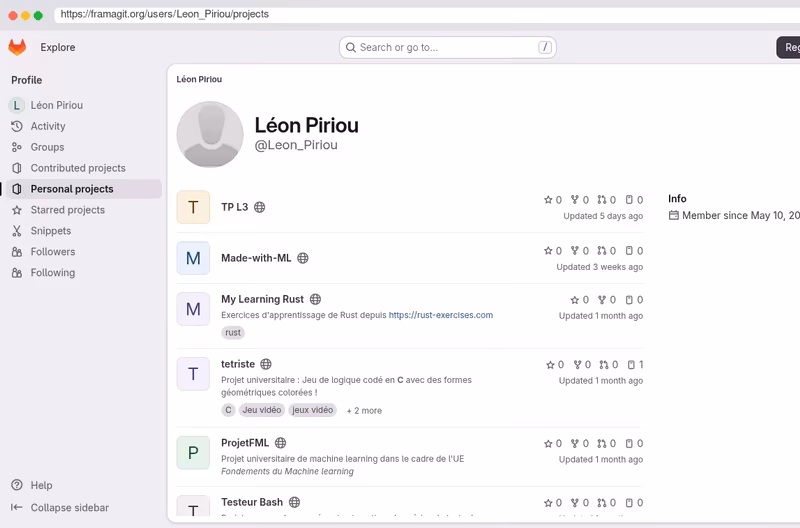Click the issues count for TP L3
Image resolution: width=800 pixels, height=528 pixels.
[634, 200]
